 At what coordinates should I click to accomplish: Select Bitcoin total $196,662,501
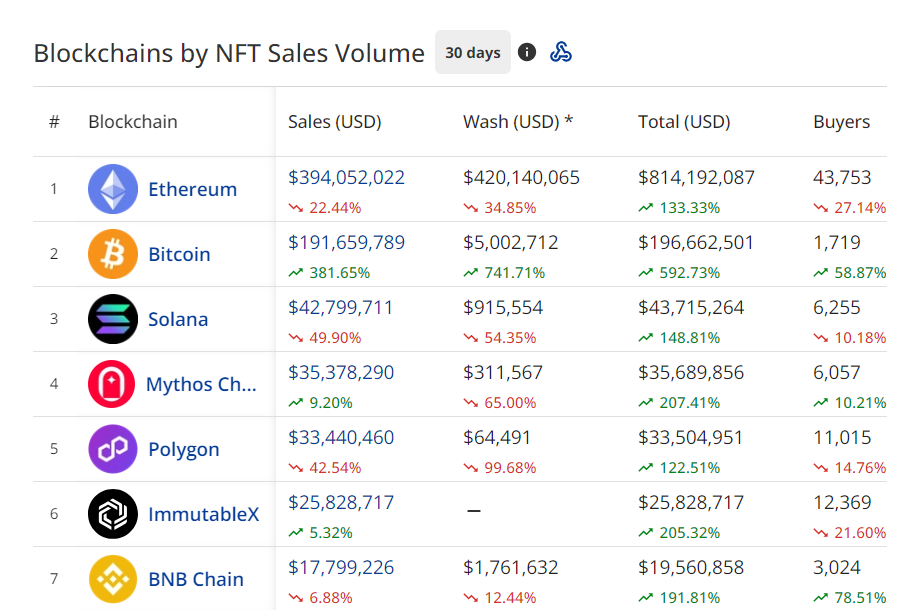click(696, 242)
